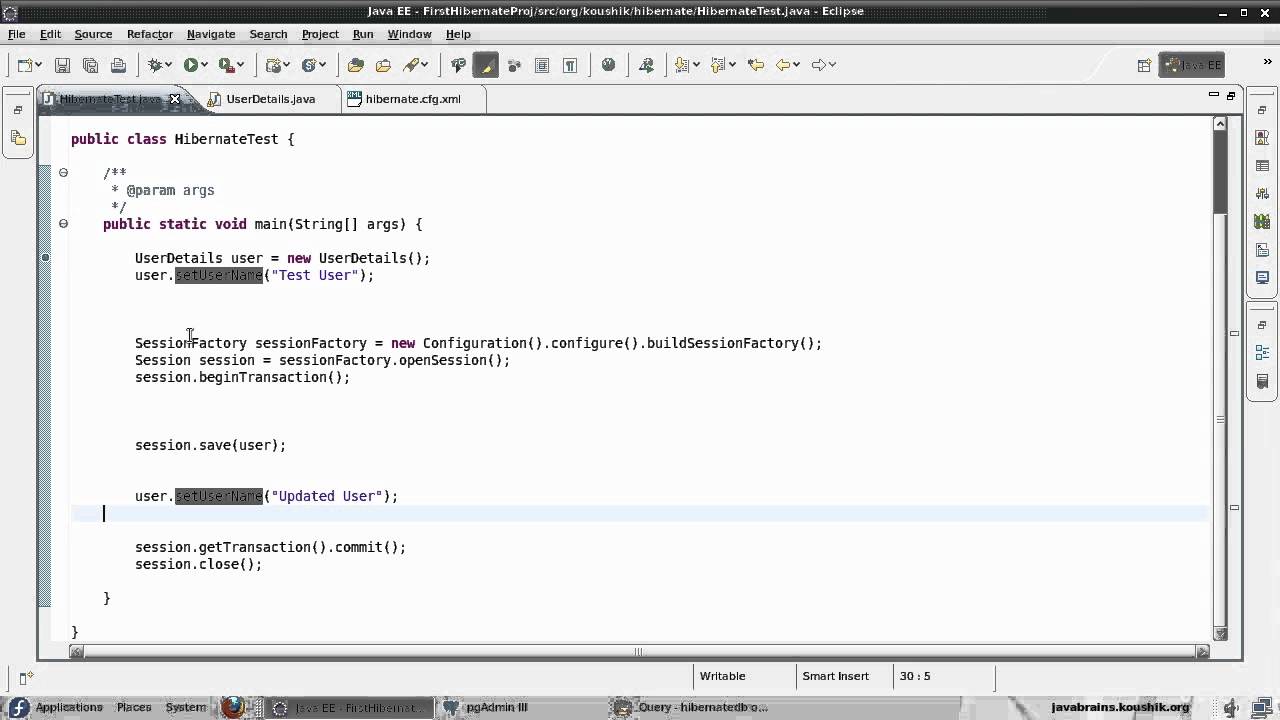This screenshot has height=720, width=1280.
Task: Minimize the editor area
Action: 1213,95
